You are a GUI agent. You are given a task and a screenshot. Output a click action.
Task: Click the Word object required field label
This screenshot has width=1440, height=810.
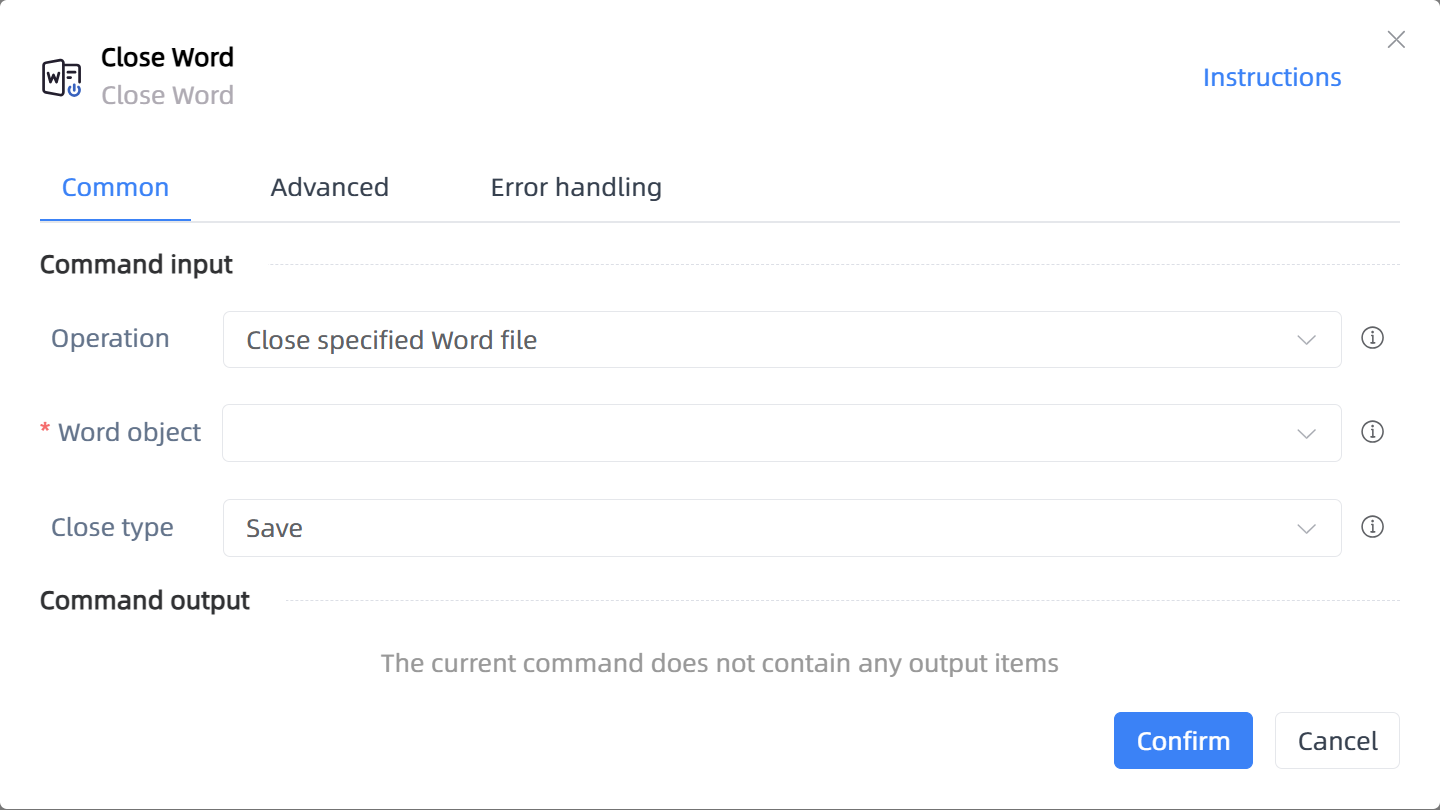point(121,432)
